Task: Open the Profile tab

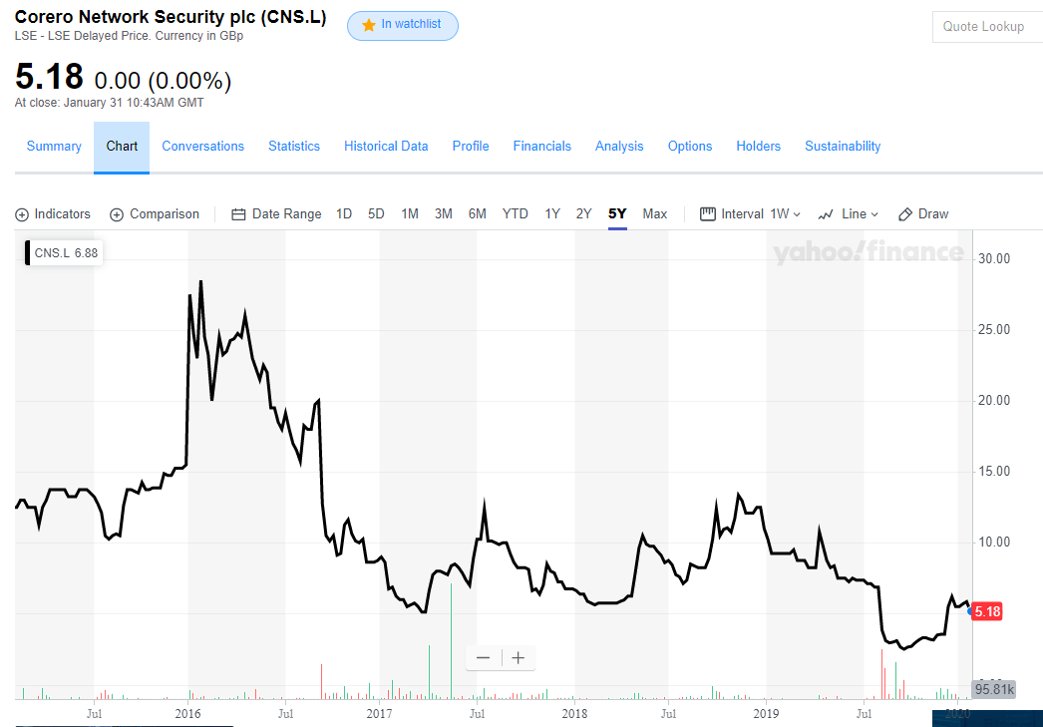Action: (470, 146)
